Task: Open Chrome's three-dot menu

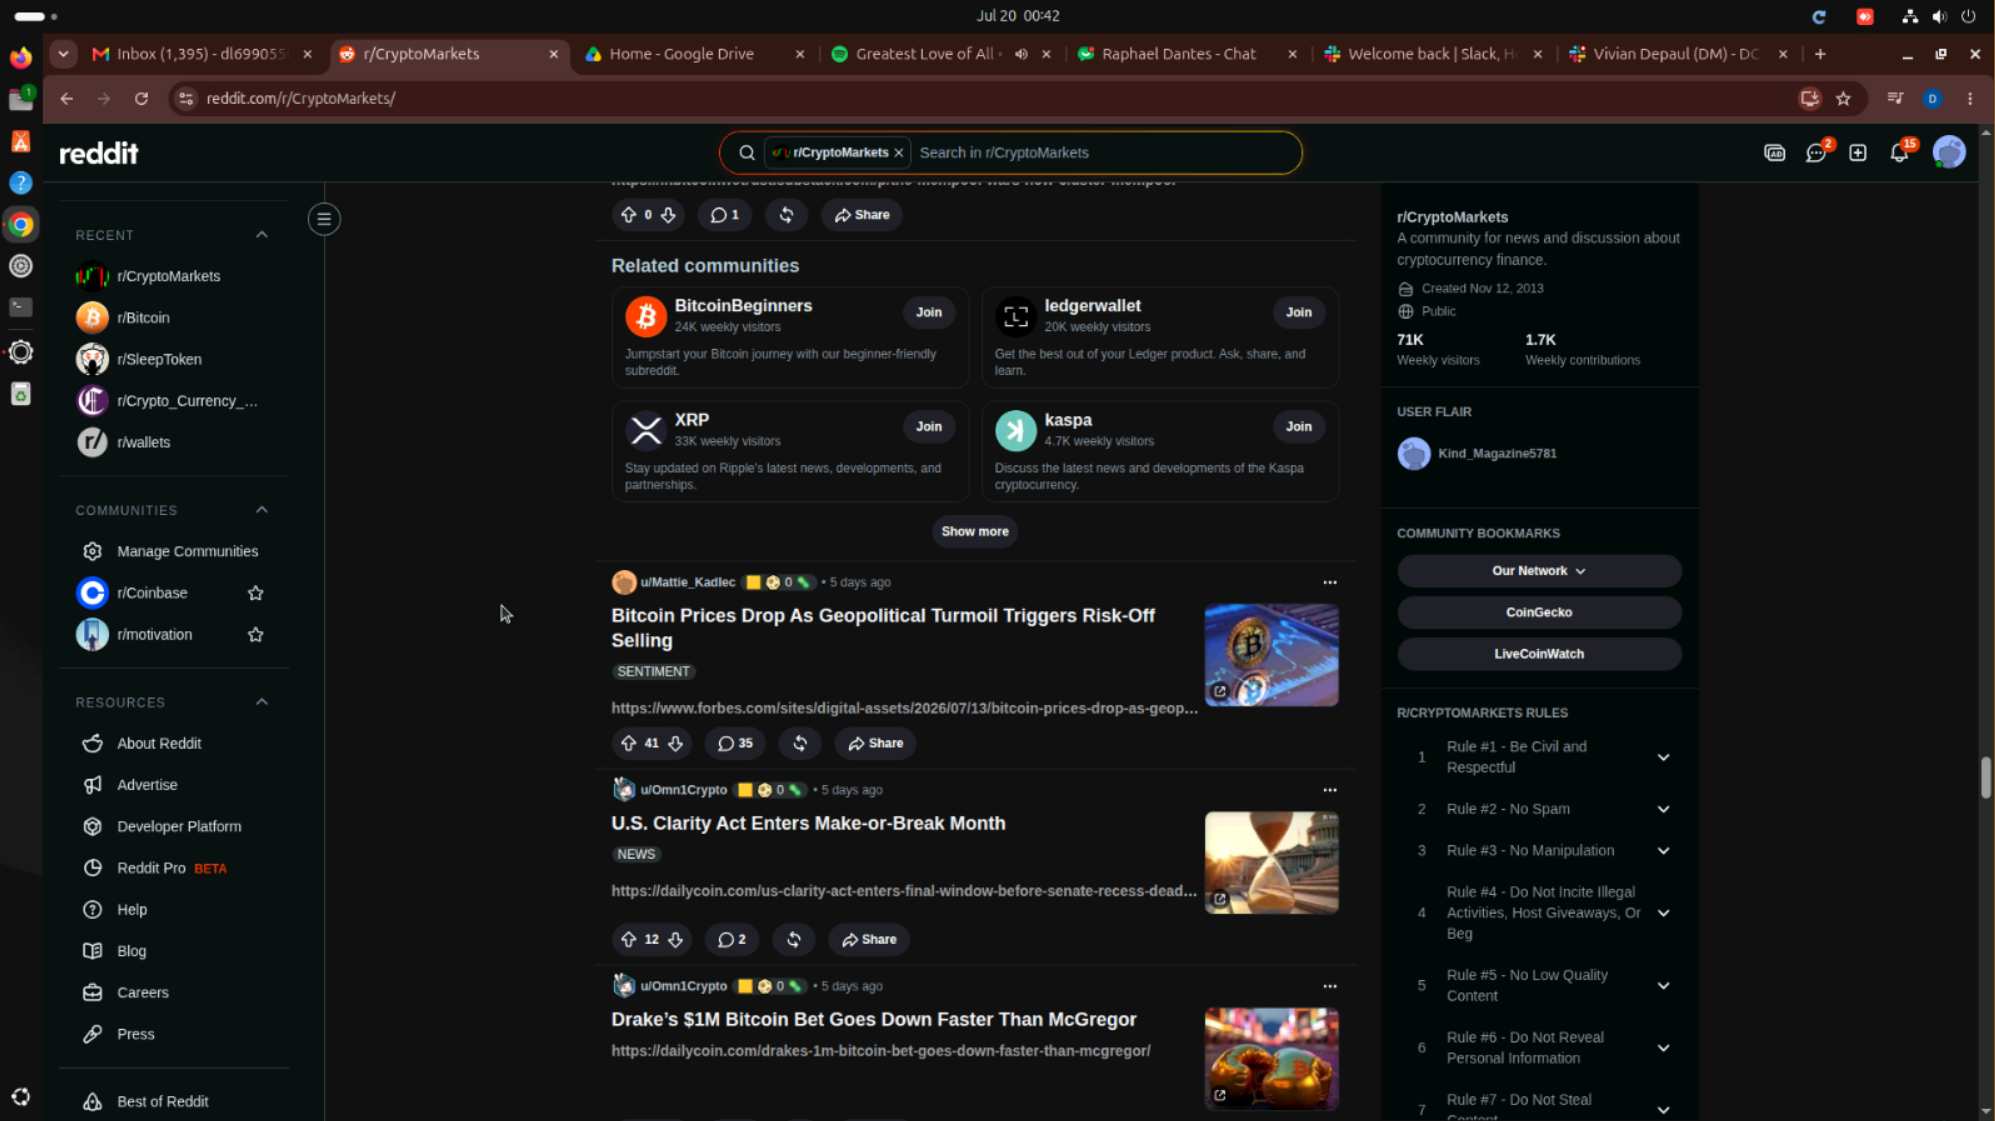Action: [x=1969, y=98]
